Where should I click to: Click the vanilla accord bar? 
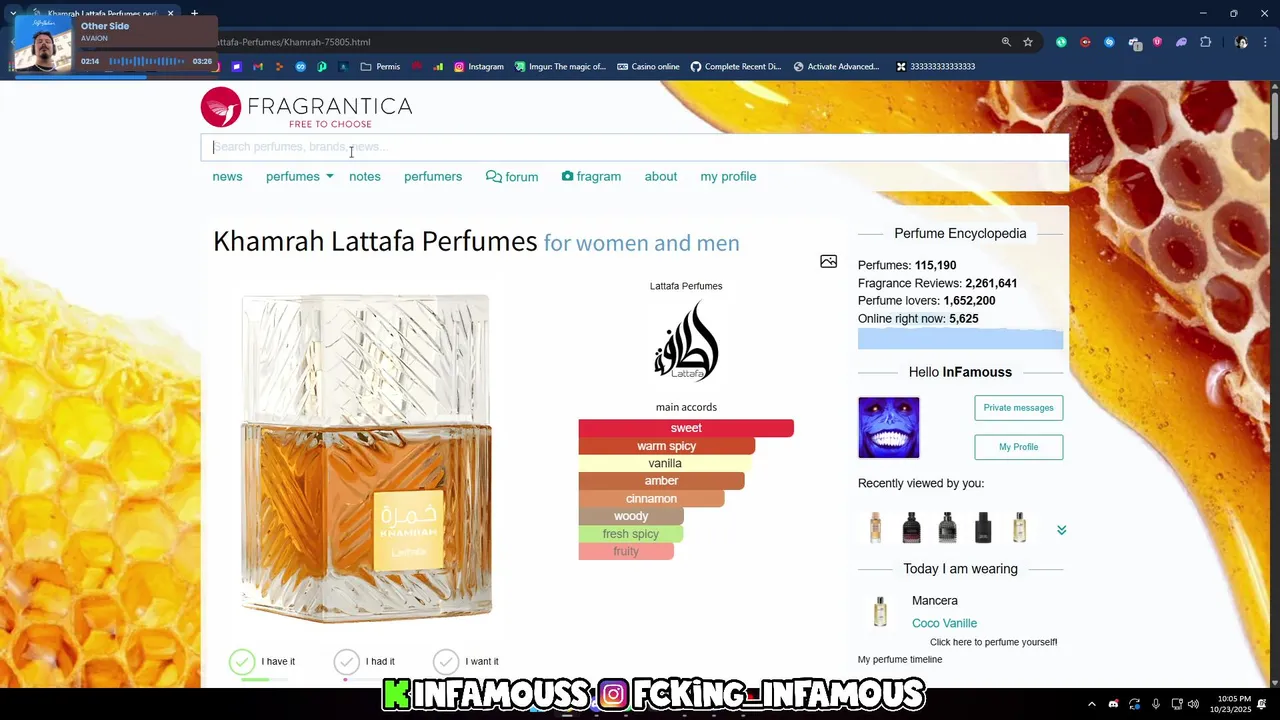pyautogui.click(x=664, y=463)
